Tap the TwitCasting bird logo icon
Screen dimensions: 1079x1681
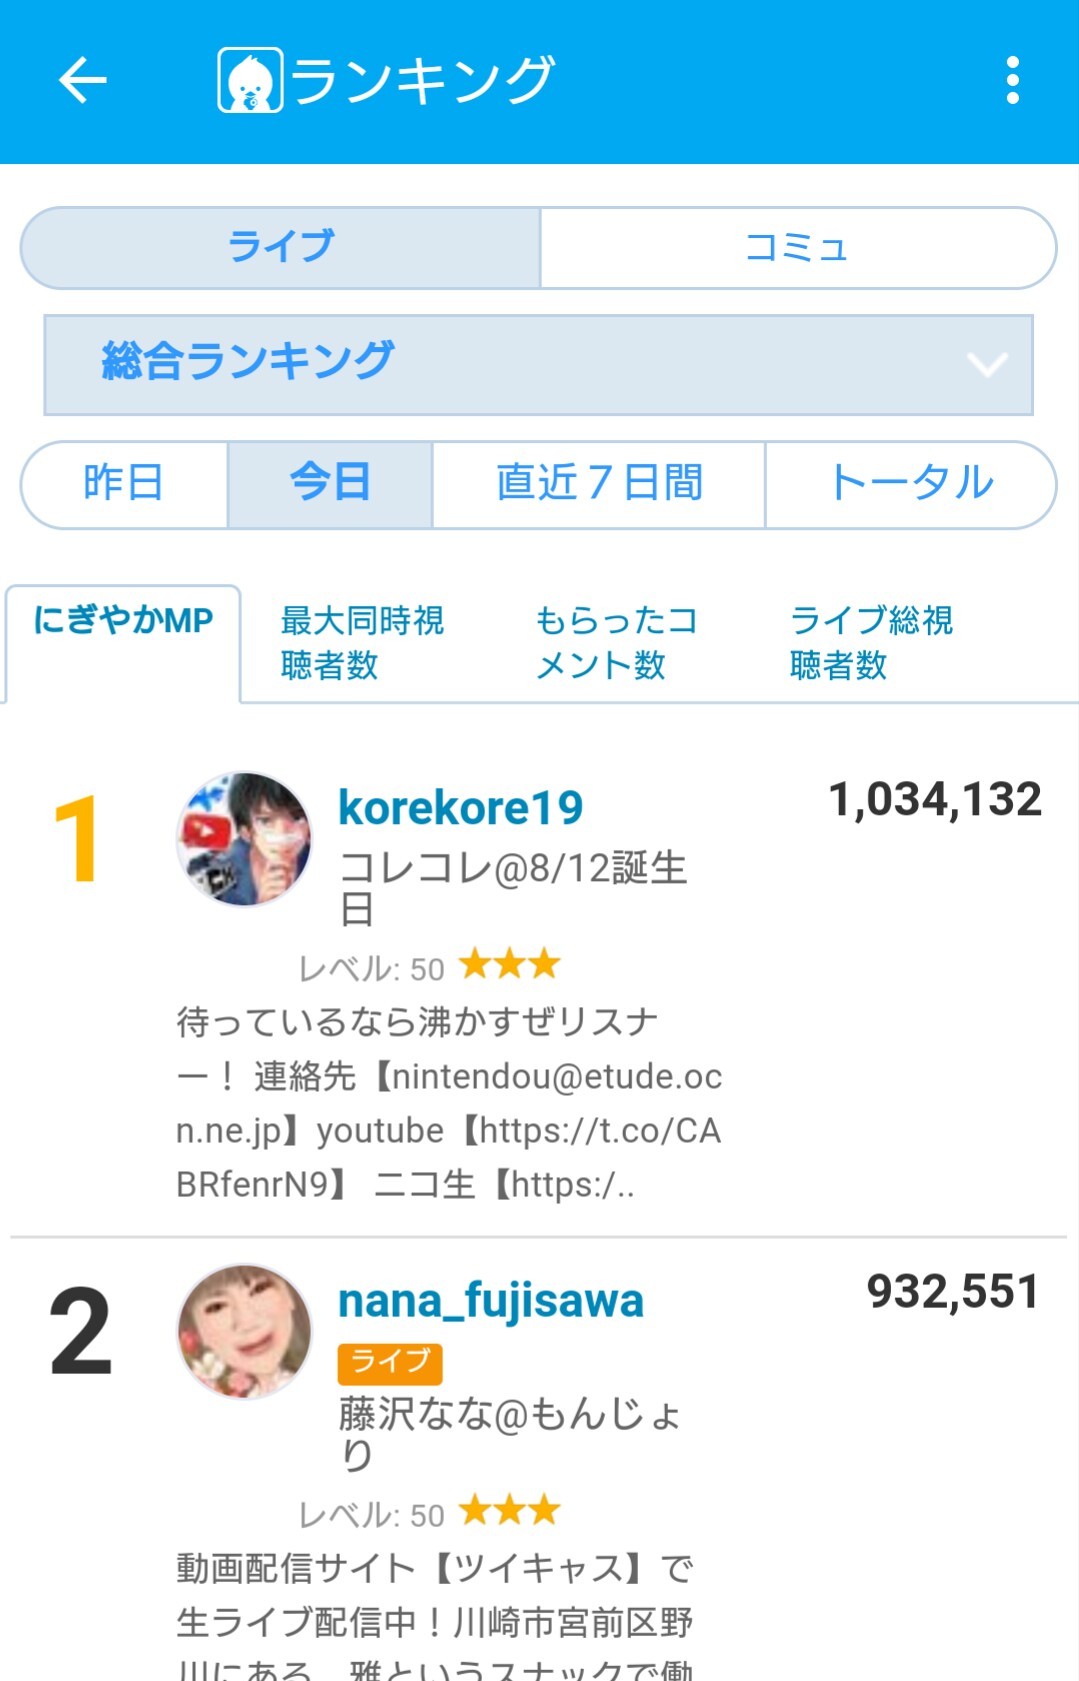click(x=249, y=80)
